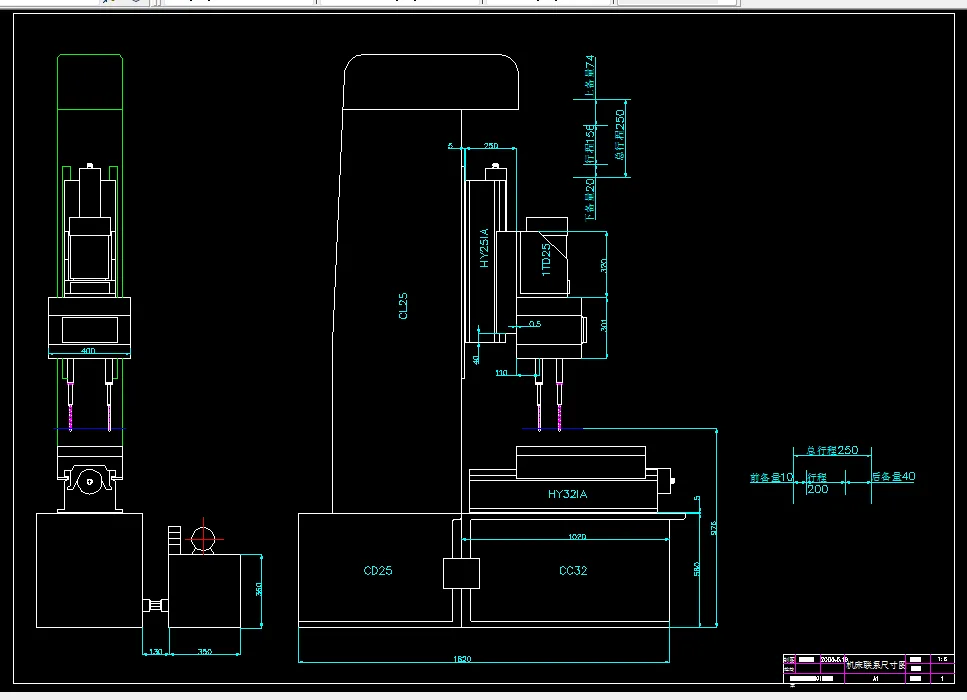Viewport: 967px width, 700px height.
Task: Click the 301 vertical dimension text
Action: [x=604, y=325]
